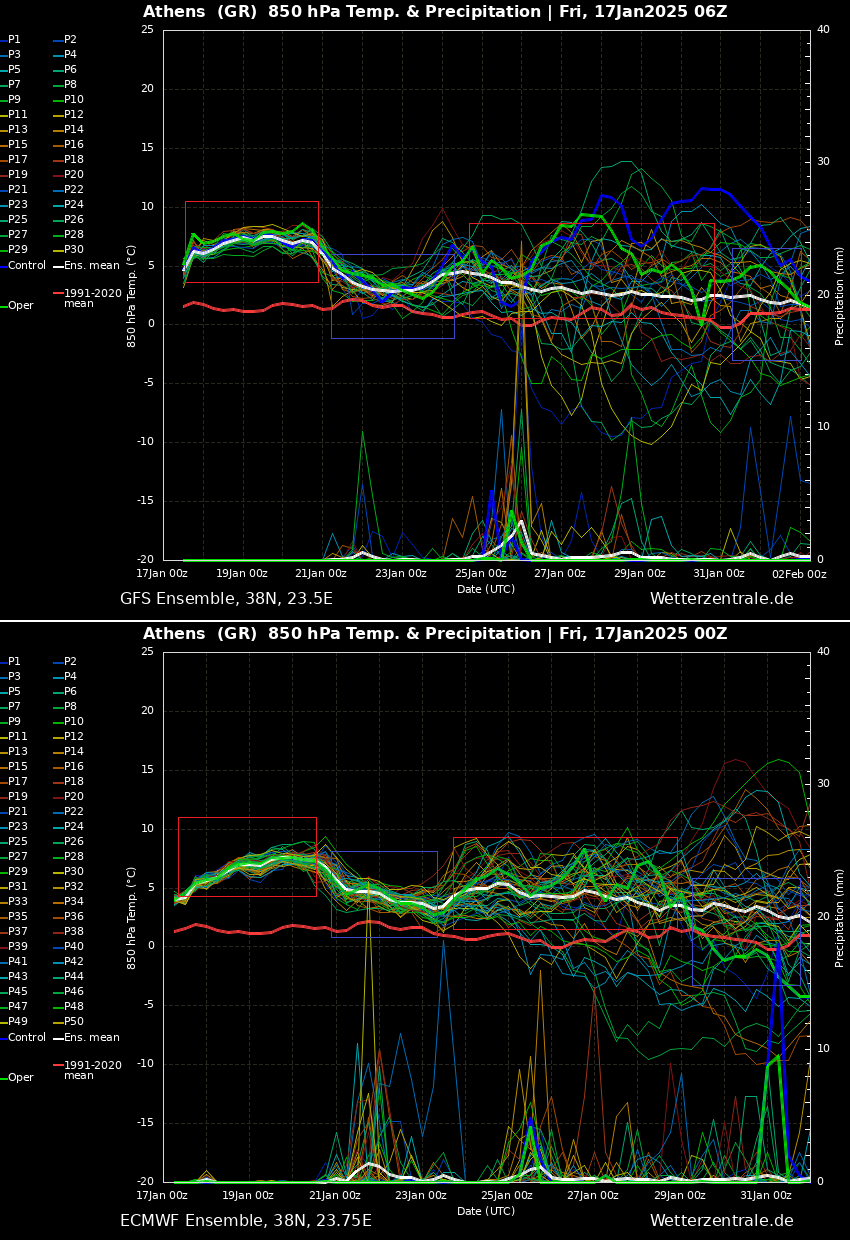Screen dimensions: 850x1240
Task: Choose legend entry P41
Action: tap(14, 961)
